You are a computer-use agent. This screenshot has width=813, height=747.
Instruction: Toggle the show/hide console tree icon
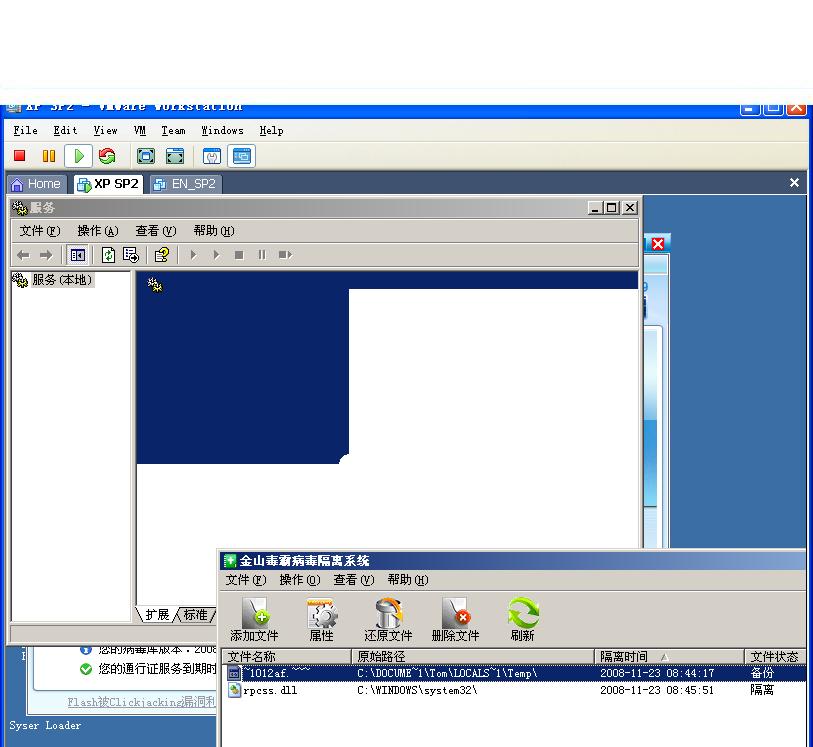tap(78, 255)
